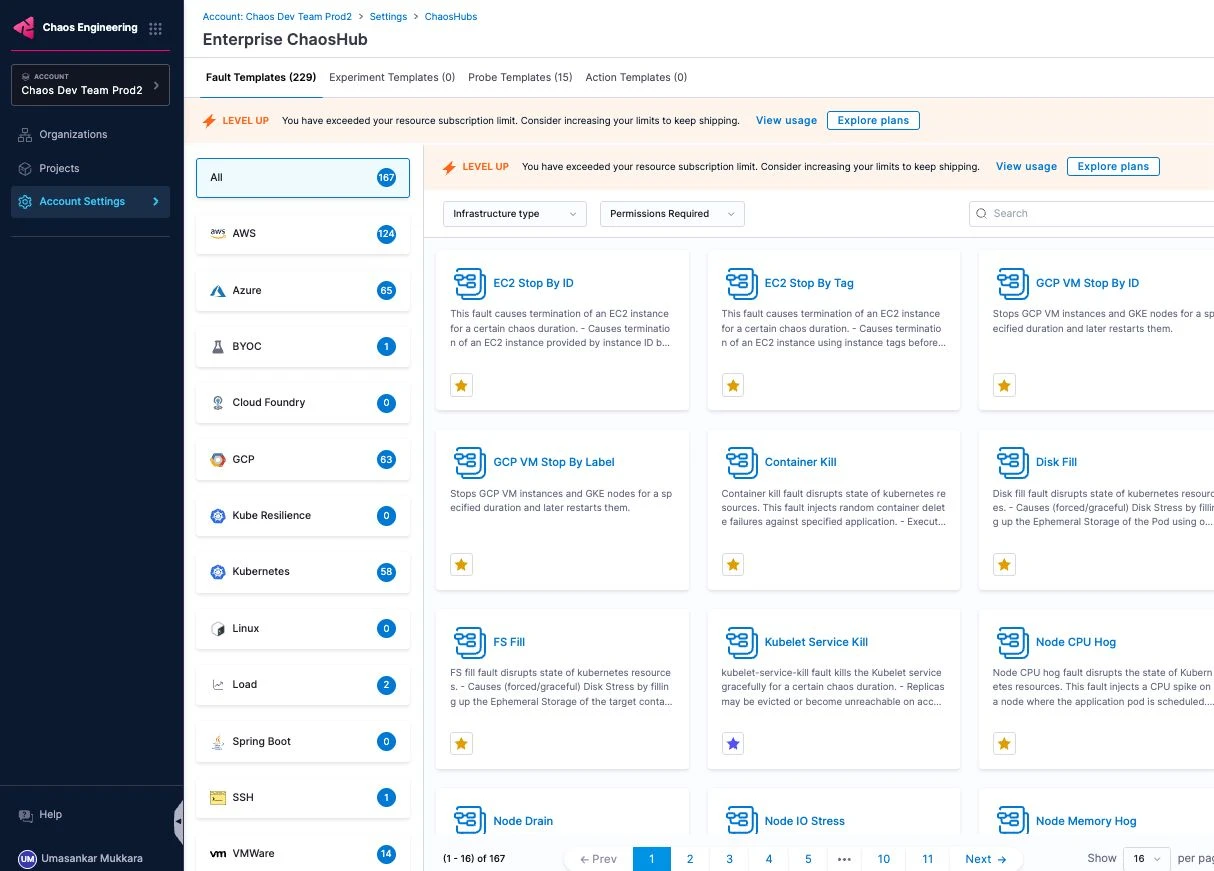This screenshot has height=871, width=1214.
Task: Click the EC2 Stop By ID fault icon
Action: coord(470,283)
